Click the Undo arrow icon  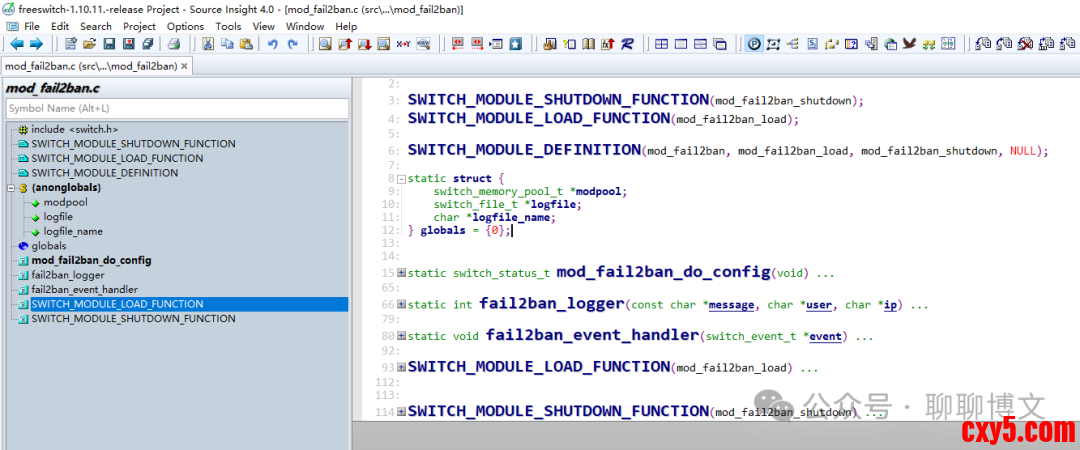[272, 44]
